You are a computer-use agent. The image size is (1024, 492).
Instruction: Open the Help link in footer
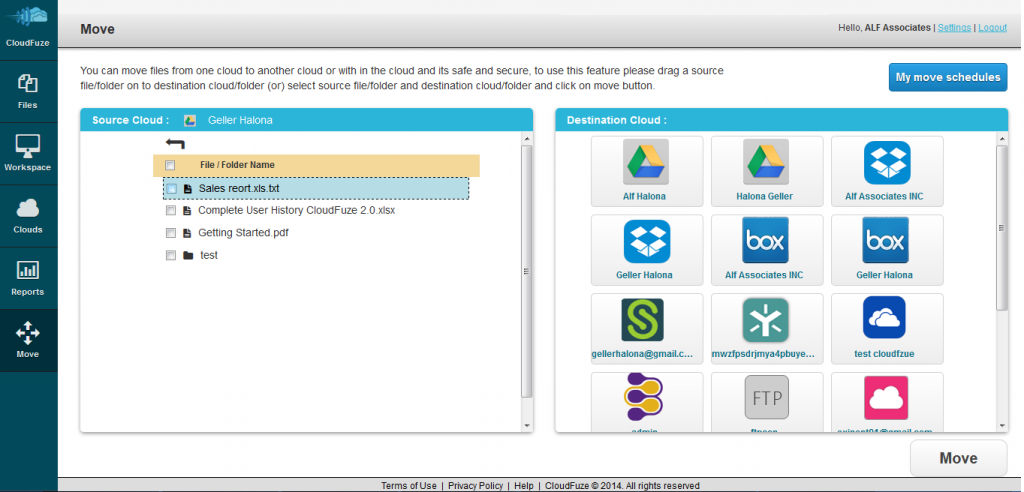[x=524, y=485]
